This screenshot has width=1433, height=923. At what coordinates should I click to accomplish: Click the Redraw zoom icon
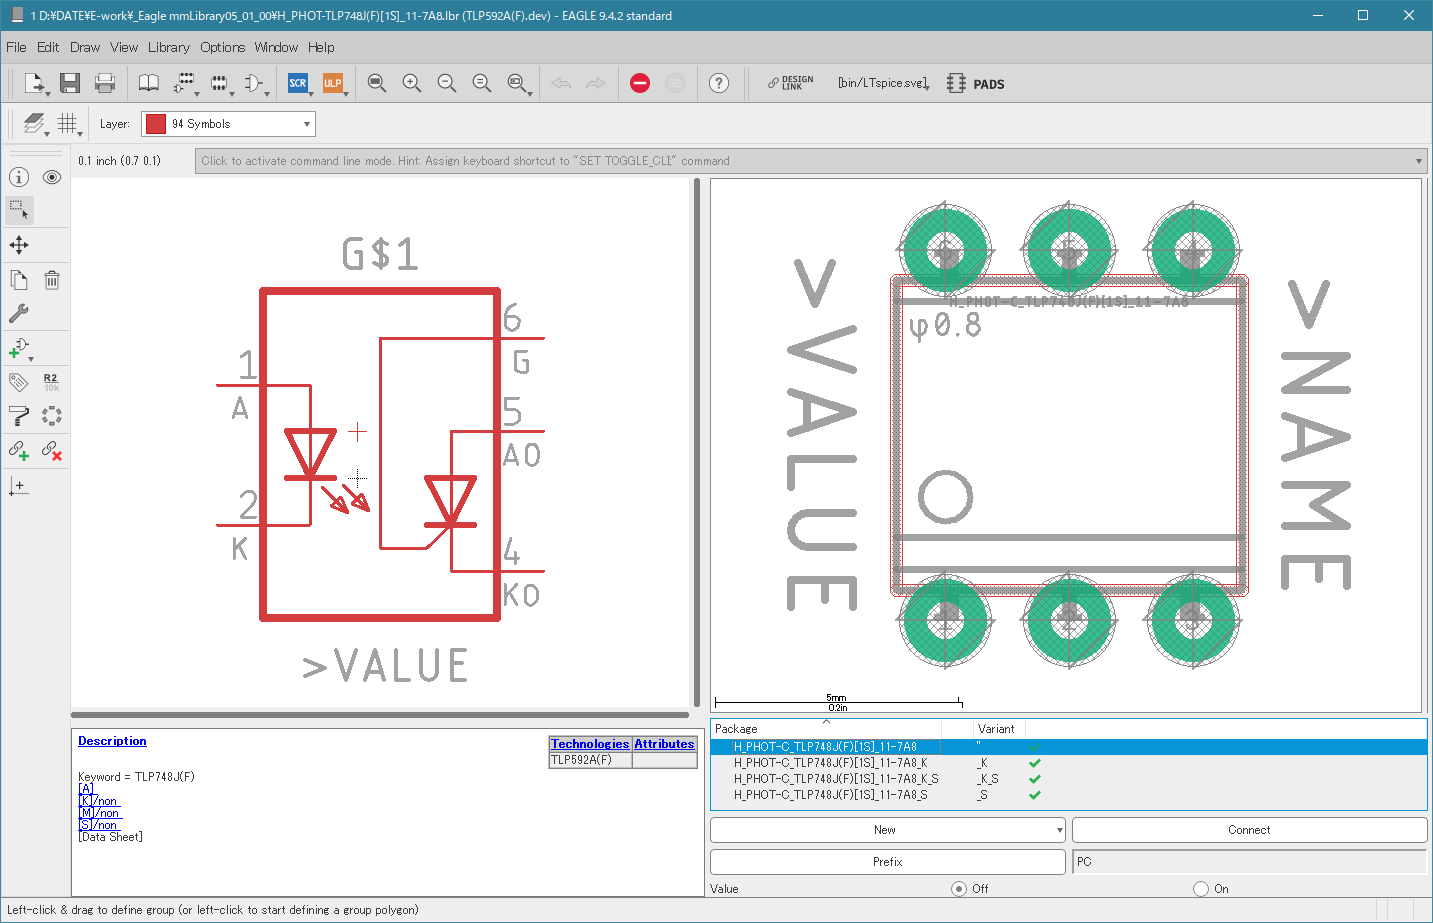[482, 83]
